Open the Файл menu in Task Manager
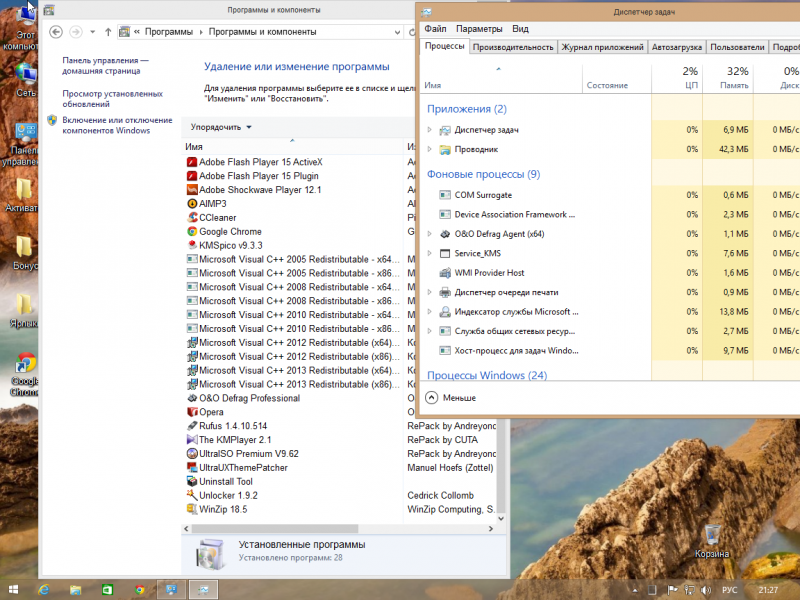 (x=435, y=29)
